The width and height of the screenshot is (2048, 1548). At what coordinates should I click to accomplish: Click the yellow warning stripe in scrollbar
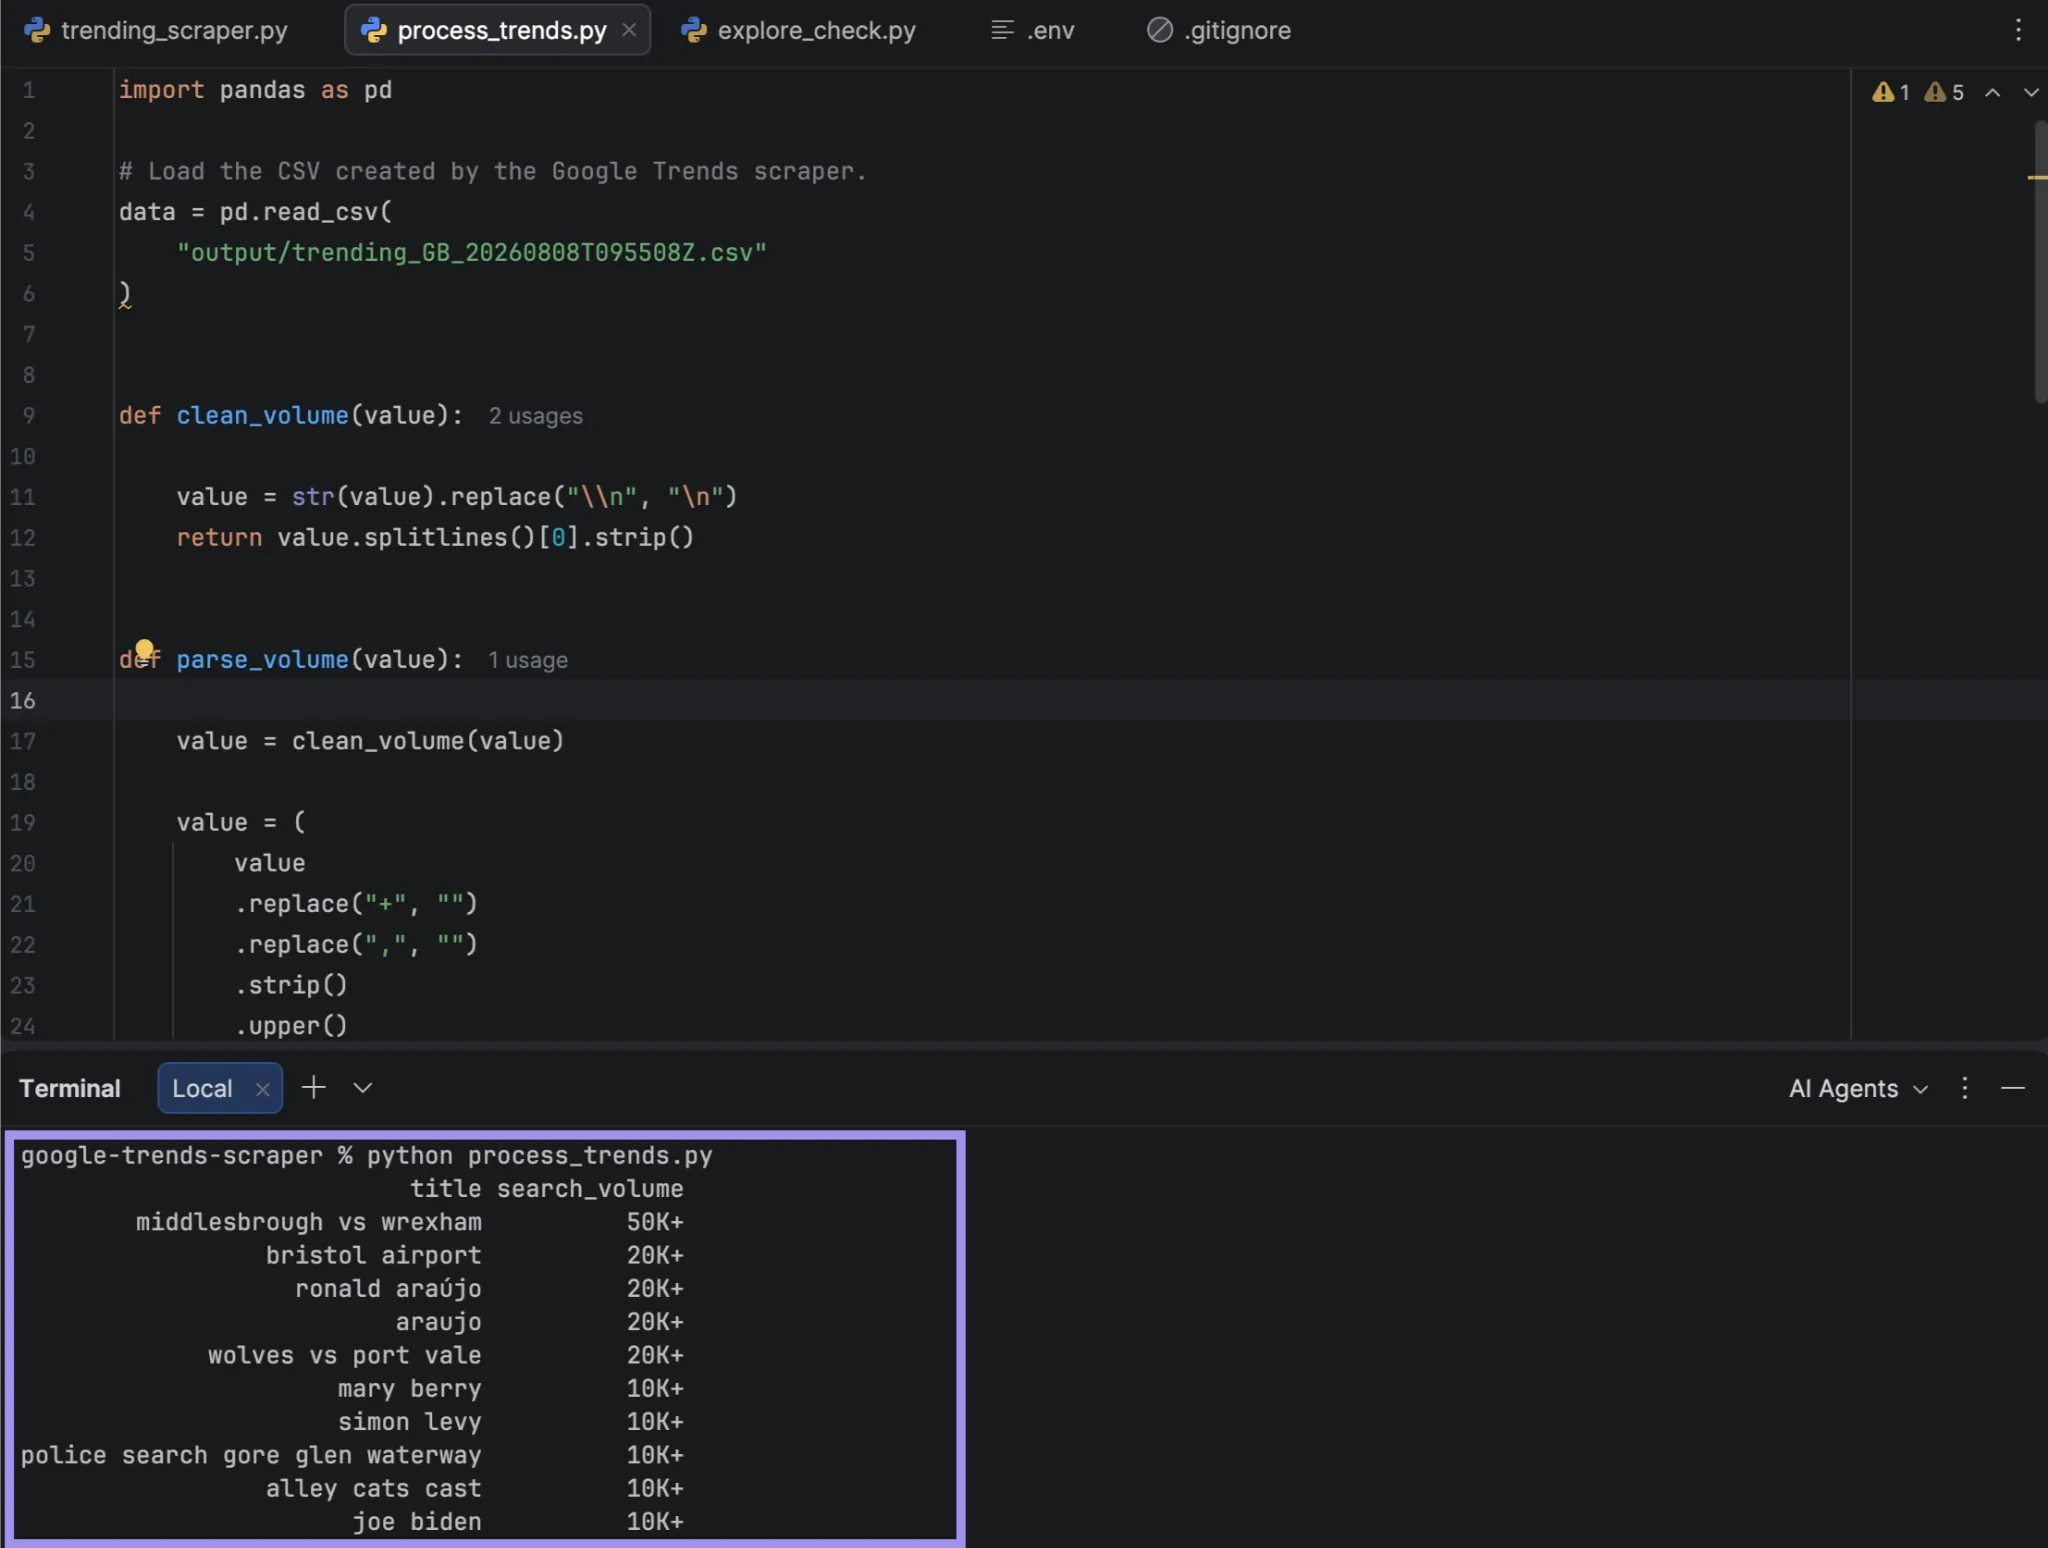[x=2037, y=177]
